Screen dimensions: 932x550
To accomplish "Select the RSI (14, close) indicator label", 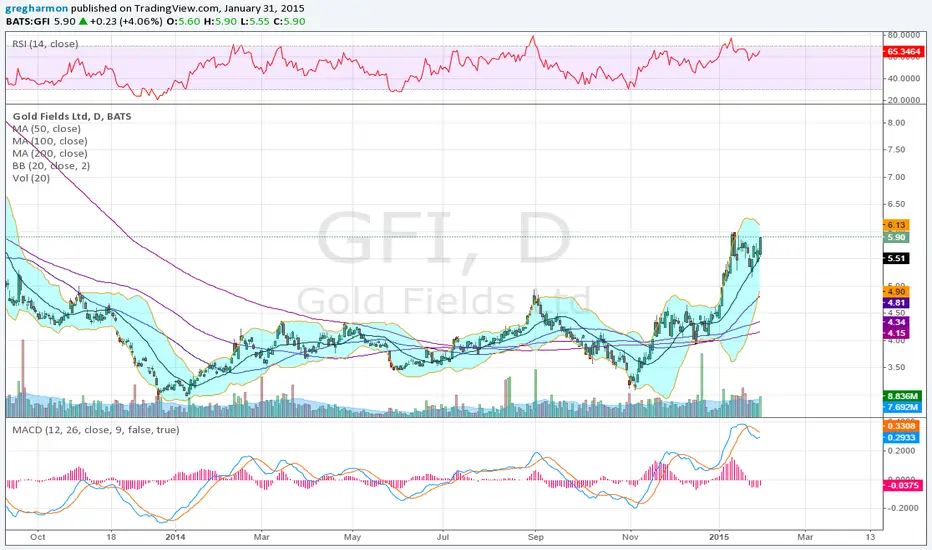I will point(45,44).
